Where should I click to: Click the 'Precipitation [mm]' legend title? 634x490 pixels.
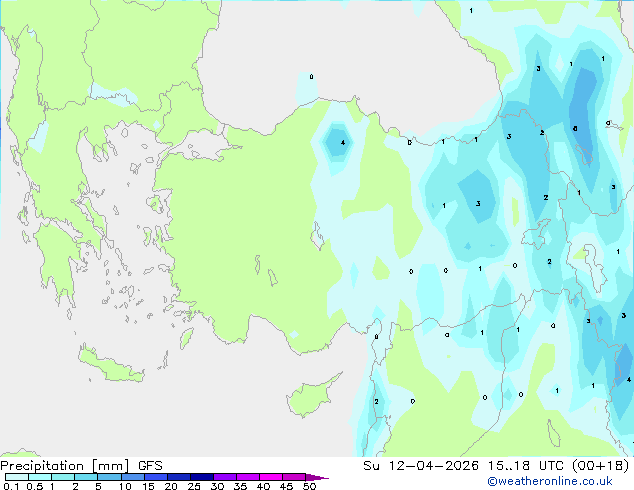tap(65, 466)
